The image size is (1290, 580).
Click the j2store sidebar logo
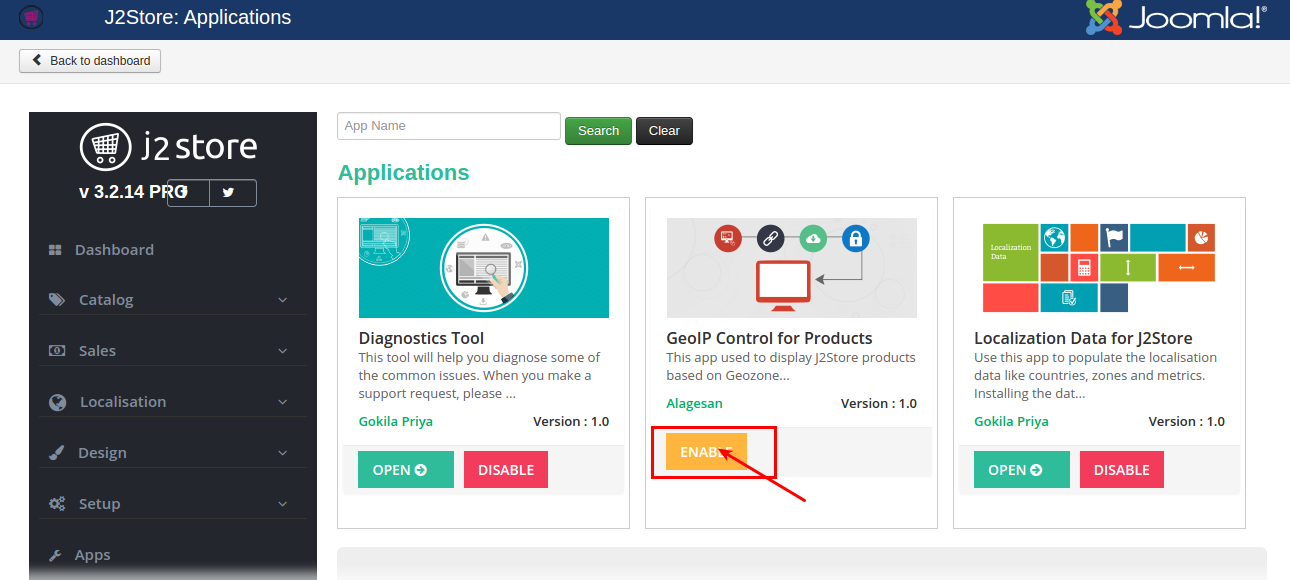coord(168,147)
